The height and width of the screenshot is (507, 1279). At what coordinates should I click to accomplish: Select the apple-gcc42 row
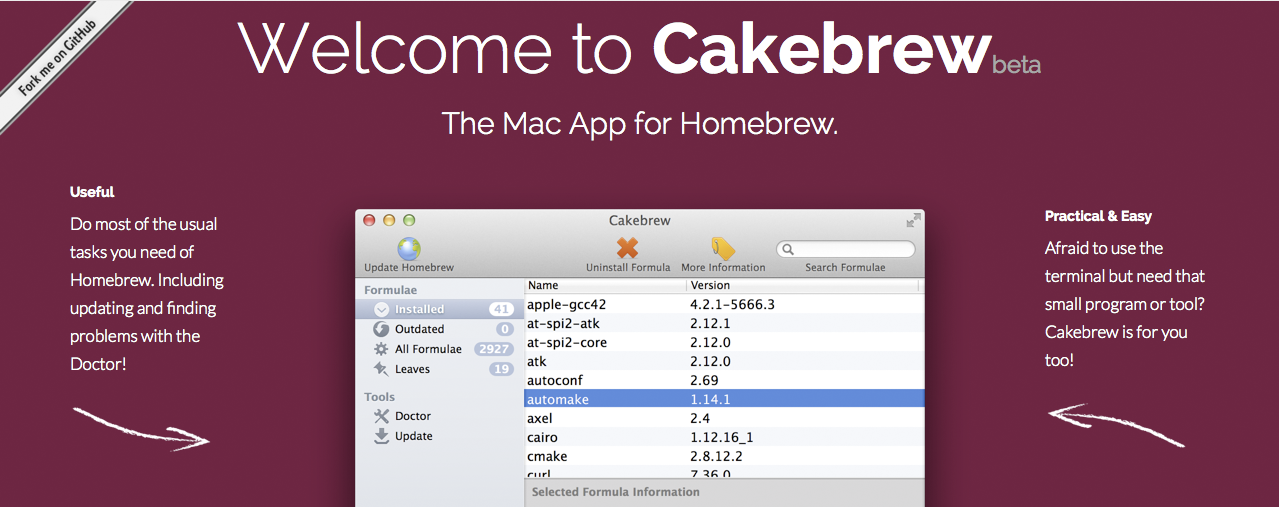(x=725, y=304)
